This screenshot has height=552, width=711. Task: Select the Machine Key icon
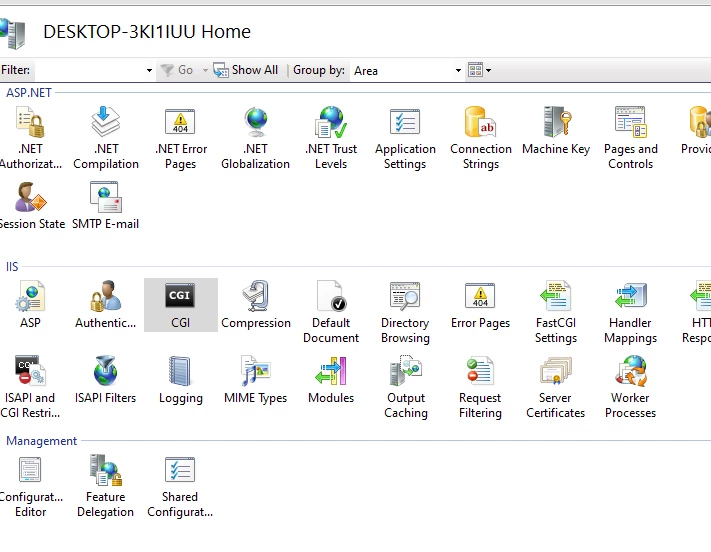click(556, 132)
